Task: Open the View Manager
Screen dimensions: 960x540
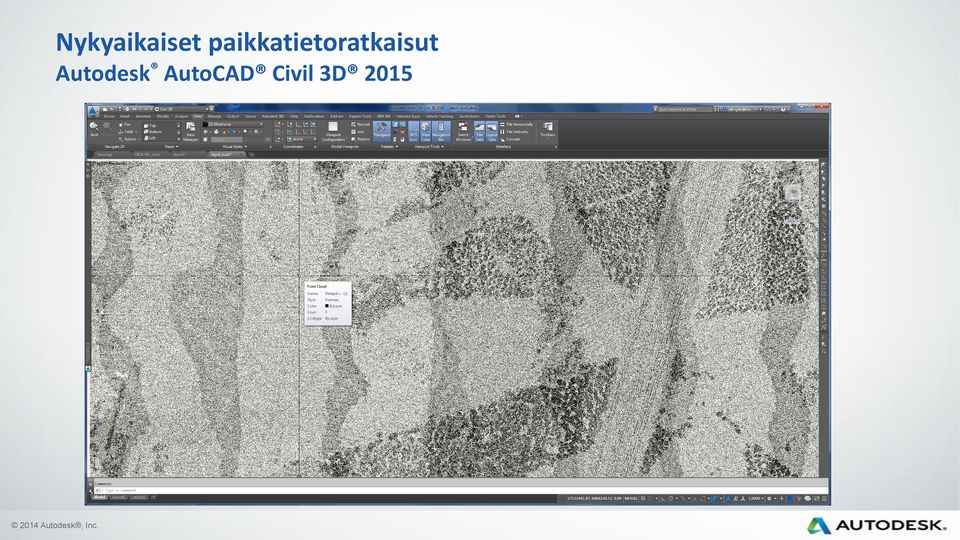Action: tap(190, 131)
